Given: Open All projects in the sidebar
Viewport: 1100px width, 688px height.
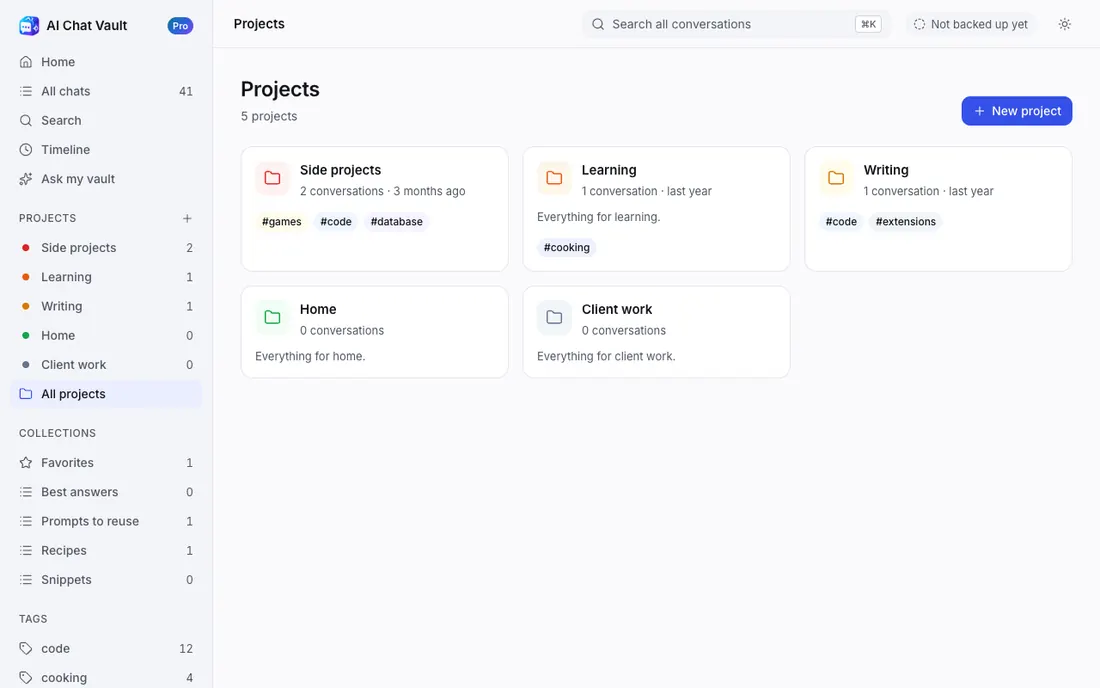Looking at the screenshot, I should click(x=106, y=394).
